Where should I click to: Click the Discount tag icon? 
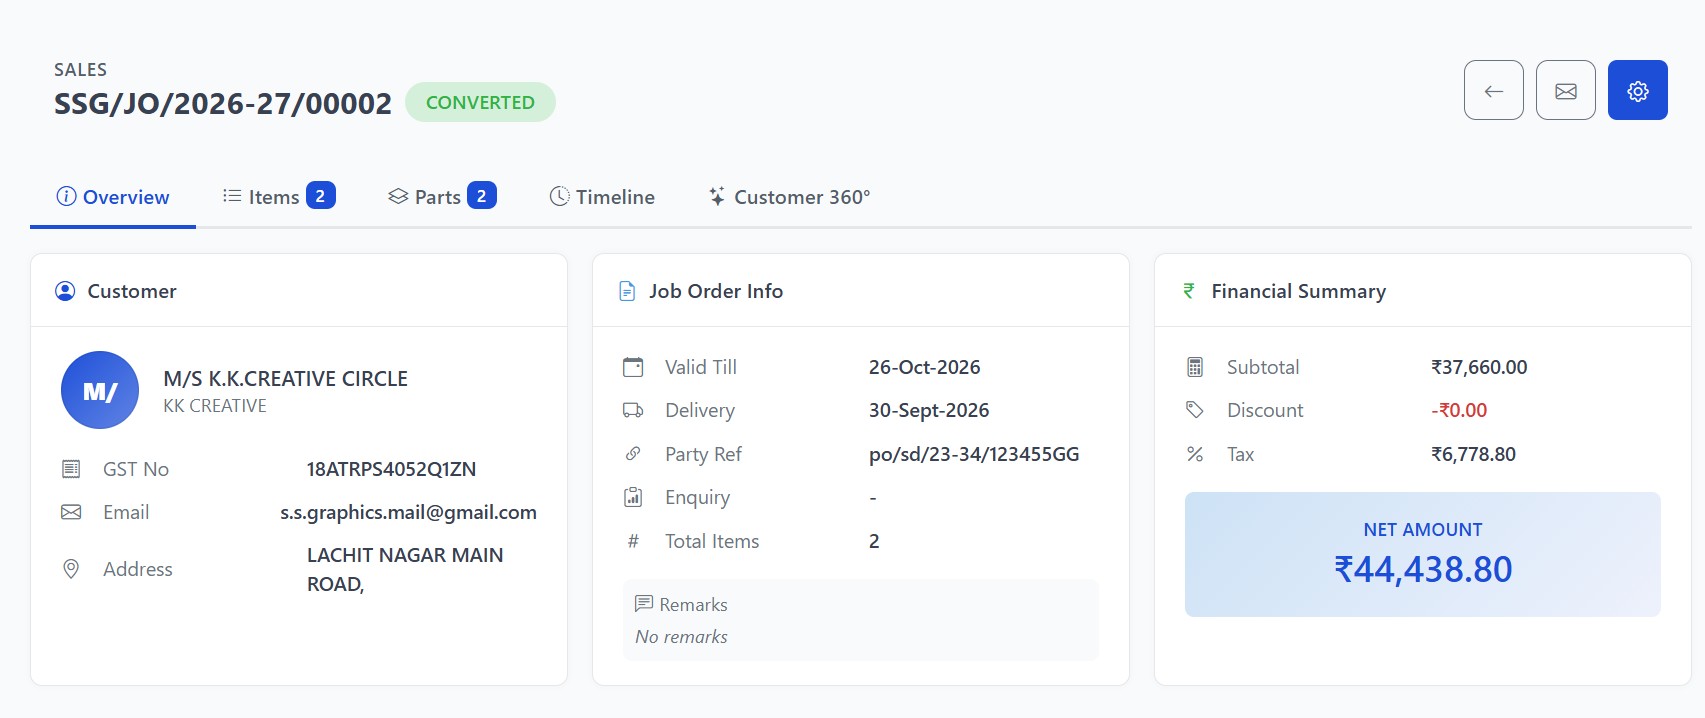(1195, 410)
